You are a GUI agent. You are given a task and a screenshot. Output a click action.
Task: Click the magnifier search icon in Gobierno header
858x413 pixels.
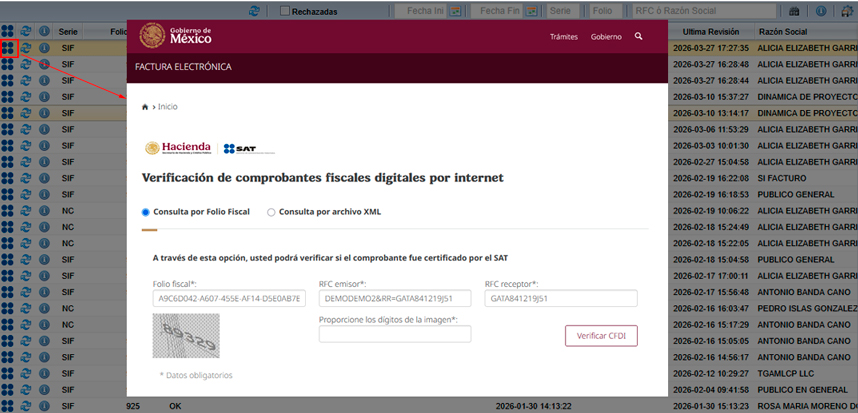[x=639, y=36]
